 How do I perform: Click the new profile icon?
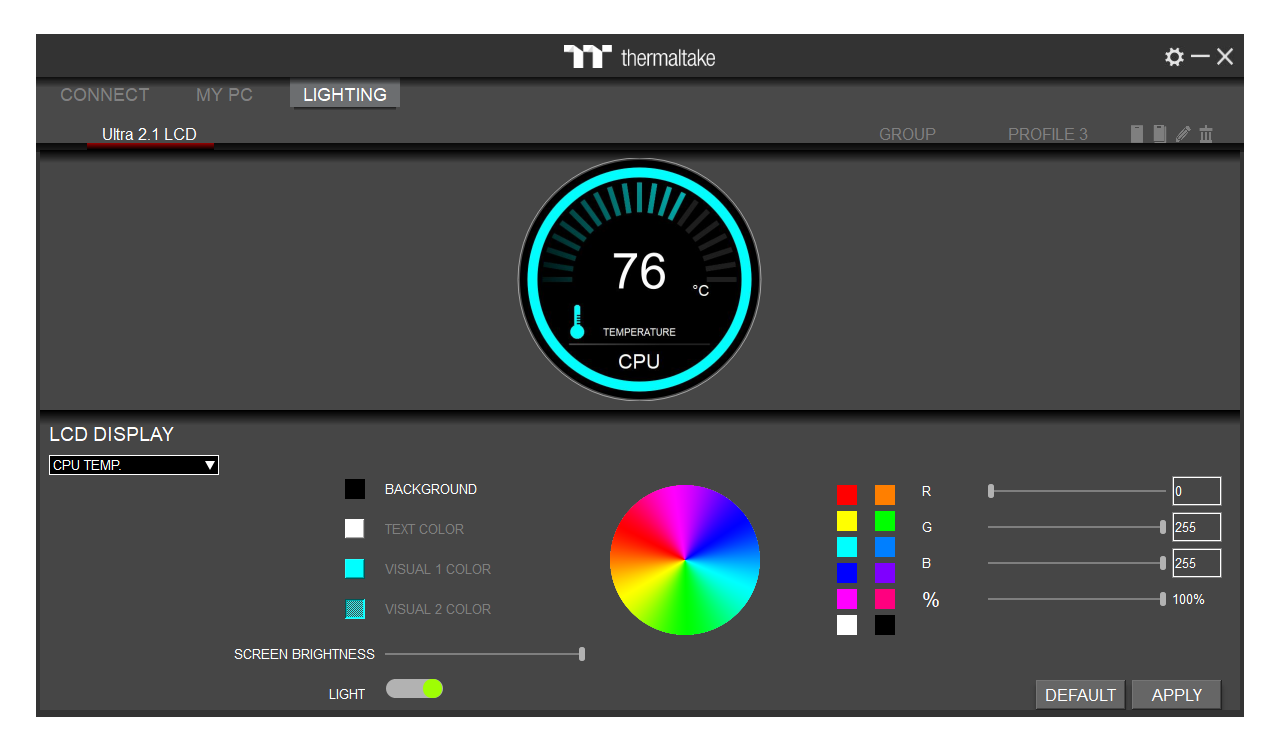[x=1137, y=134]
